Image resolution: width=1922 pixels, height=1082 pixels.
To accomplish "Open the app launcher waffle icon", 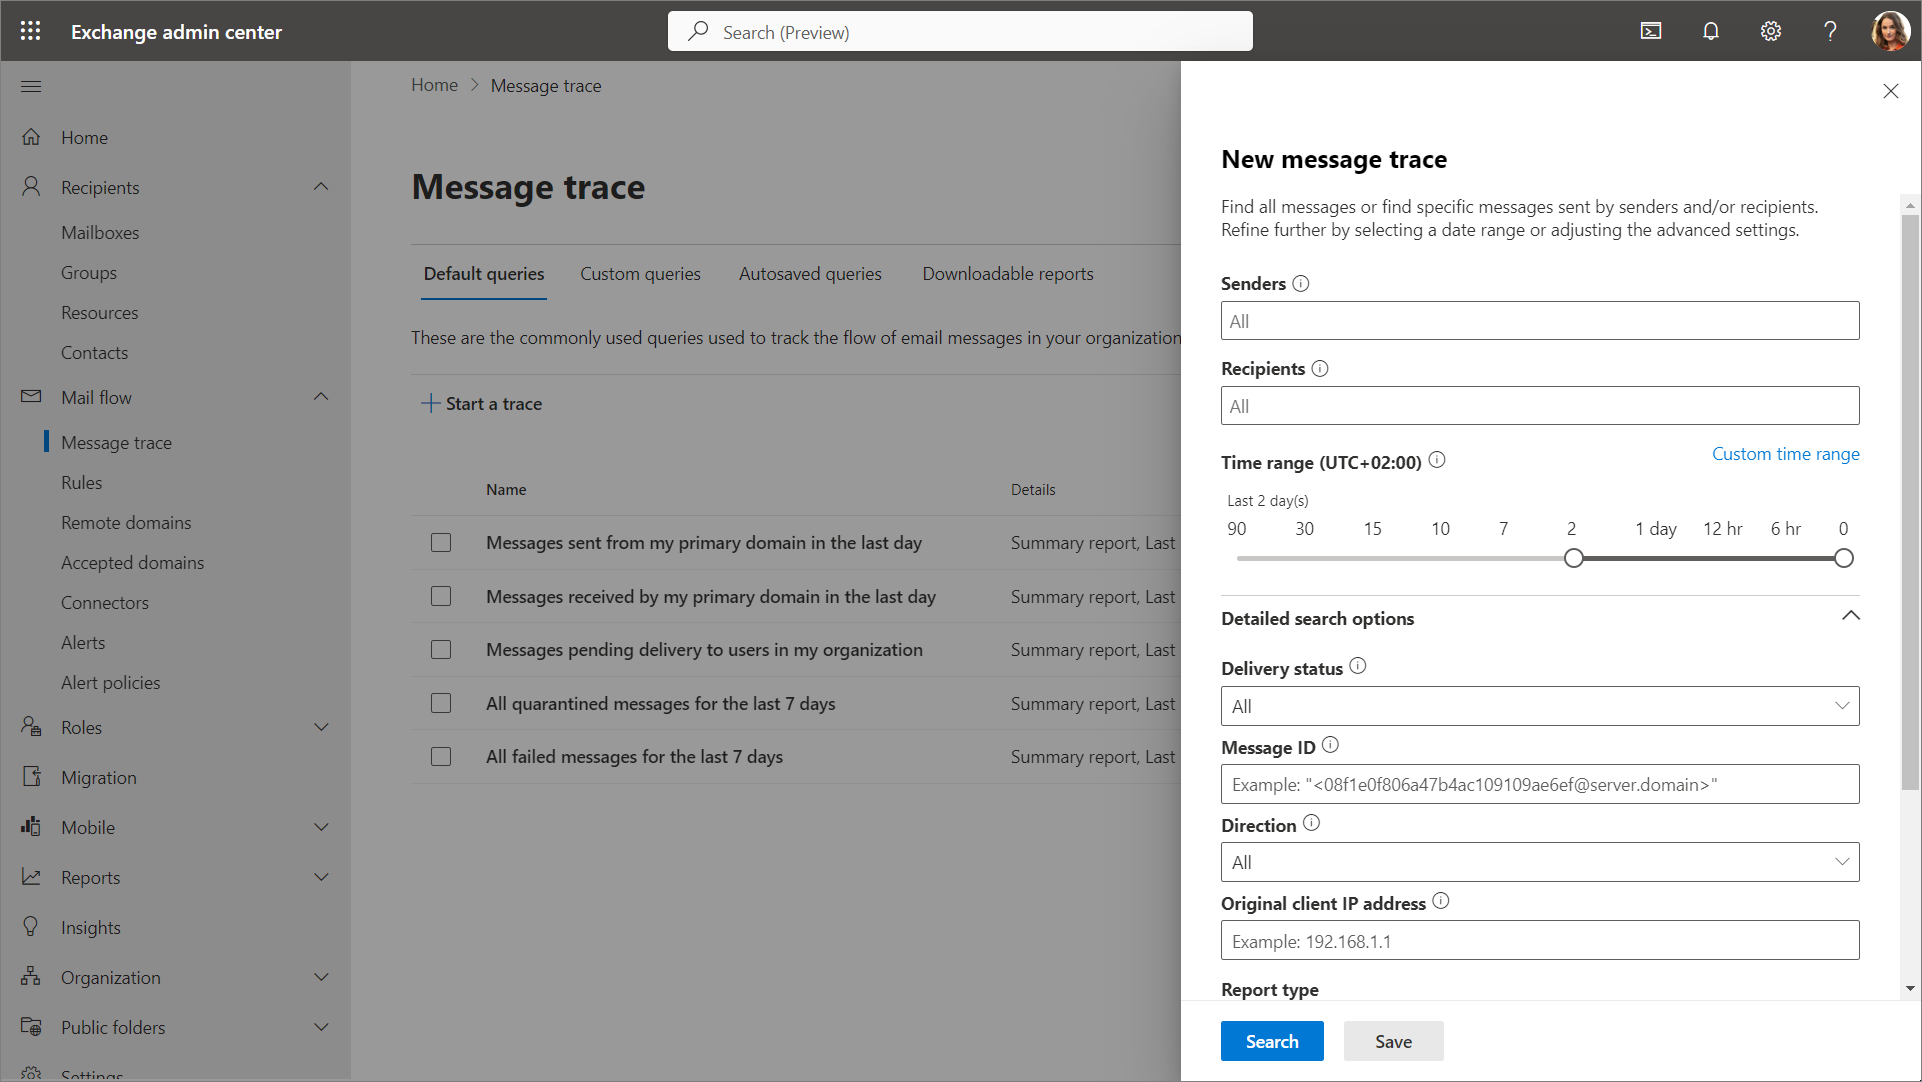I will pyautogui.click(x=31, y=31).
